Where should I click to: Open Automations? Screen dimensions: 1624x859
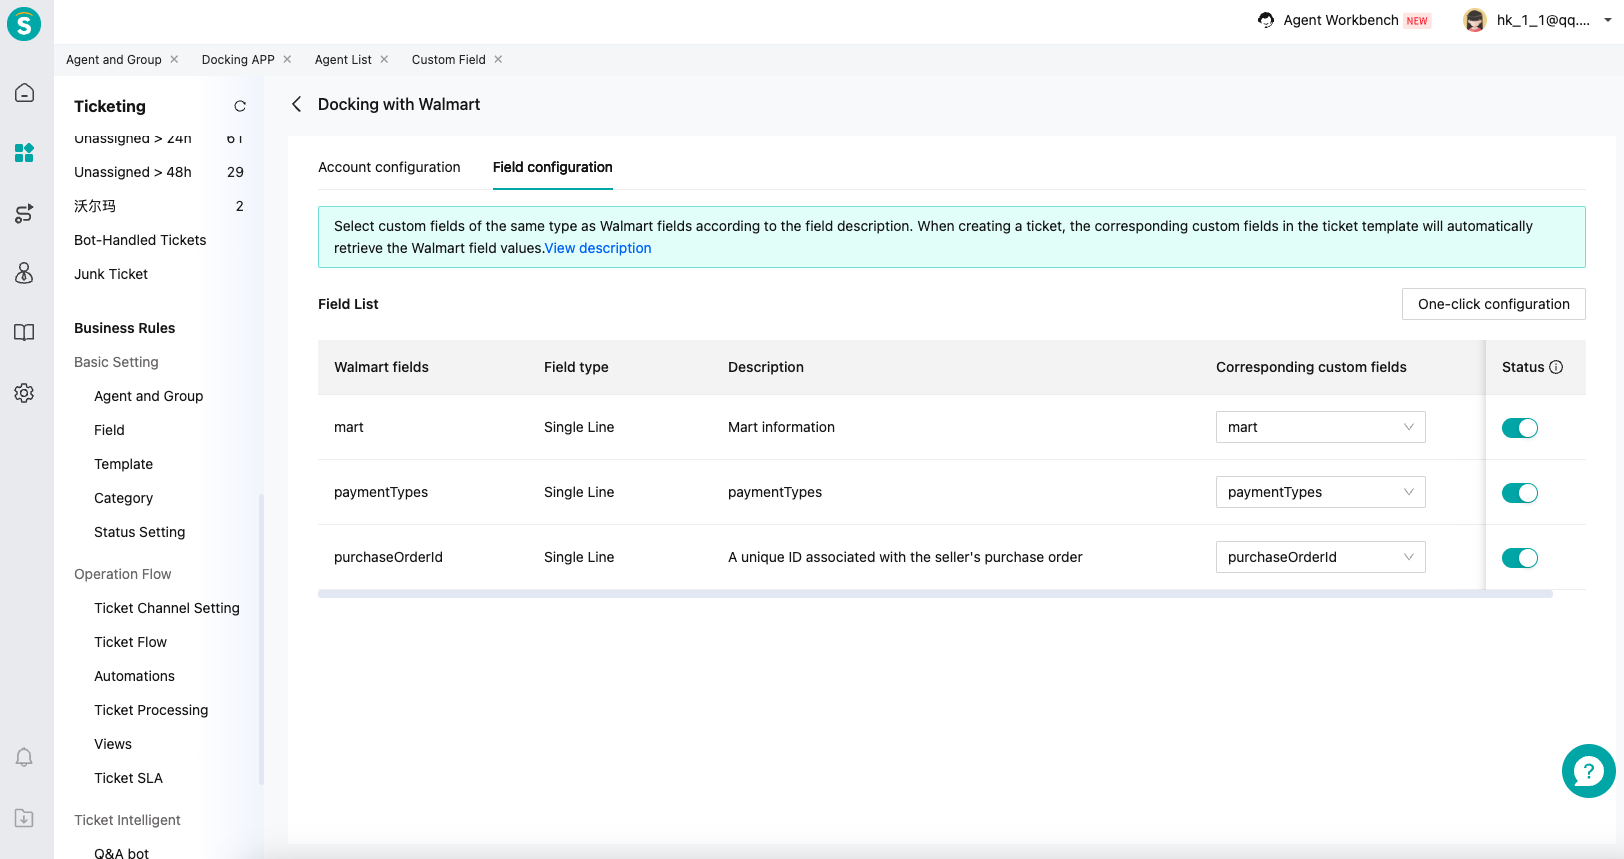pyautogui.click(x=135, y=676)
